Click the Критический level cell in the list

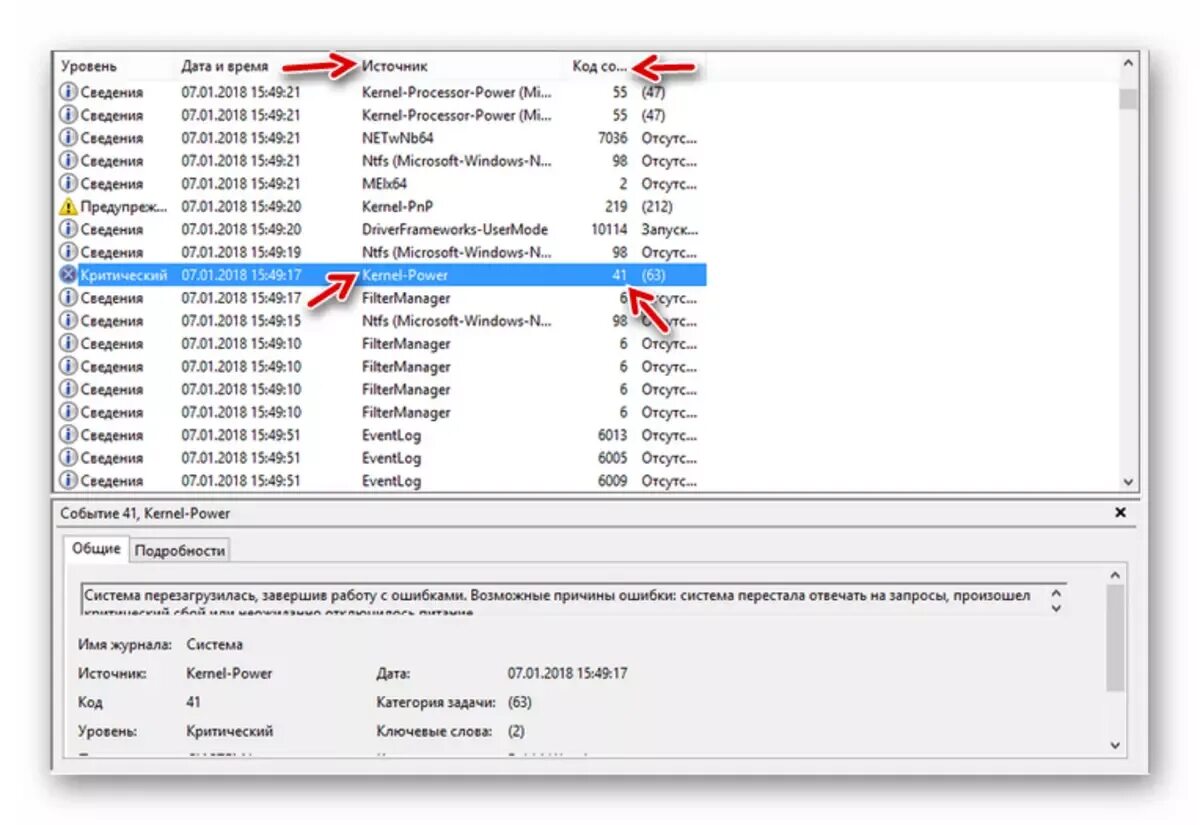[124, 275]
